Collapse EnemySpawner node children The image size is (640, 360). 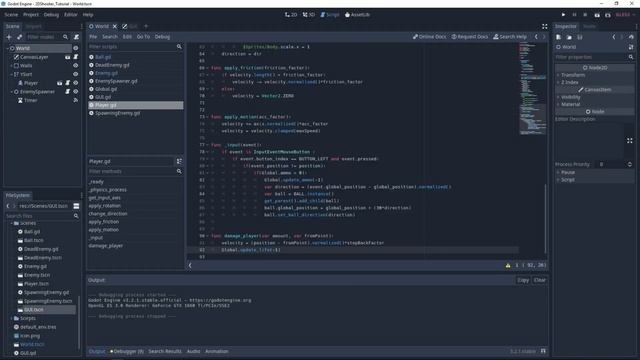[x=11, y=91]
